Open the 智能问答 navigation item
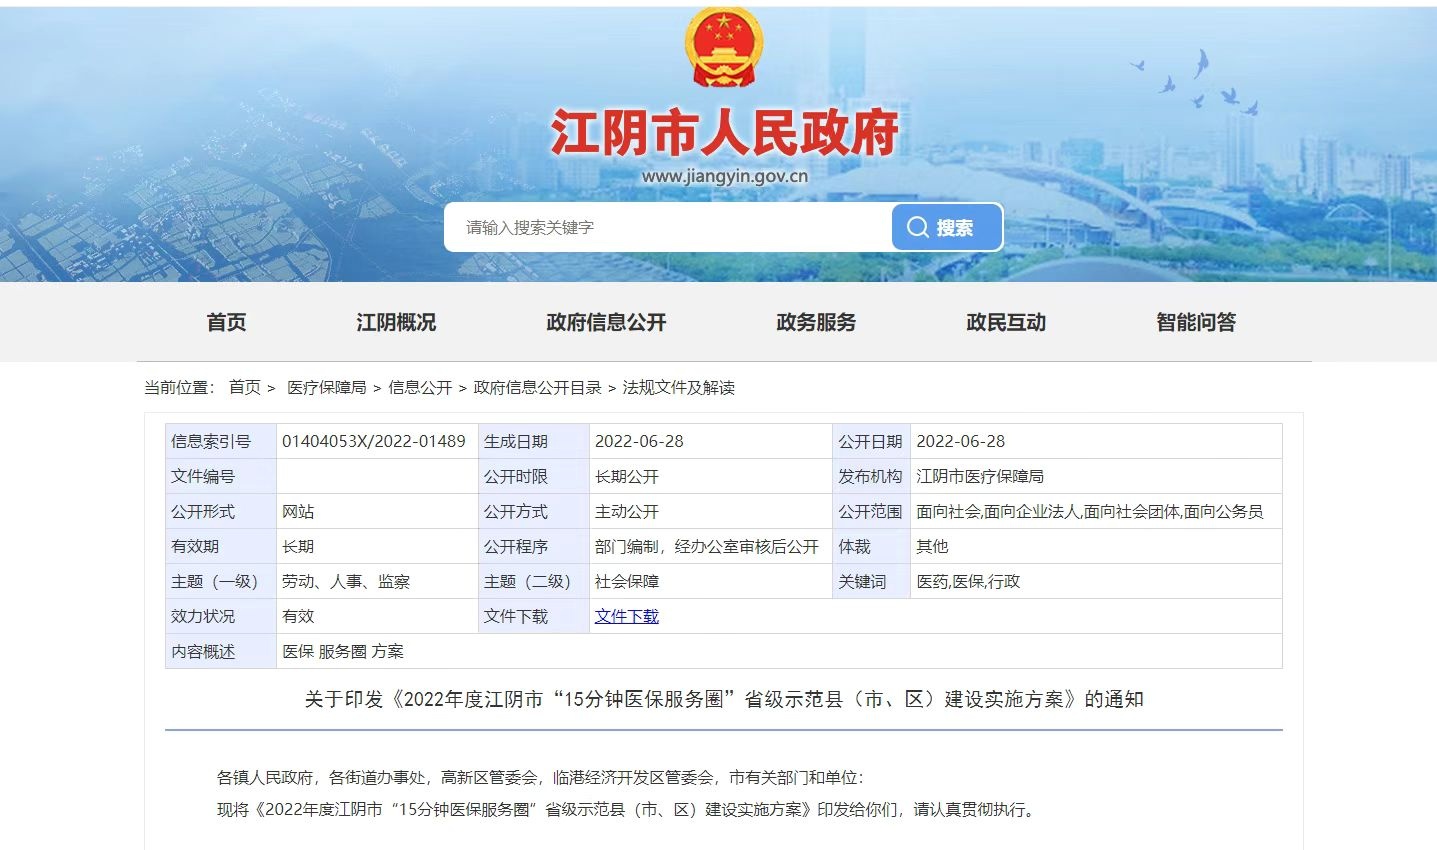 [1196, 322]
